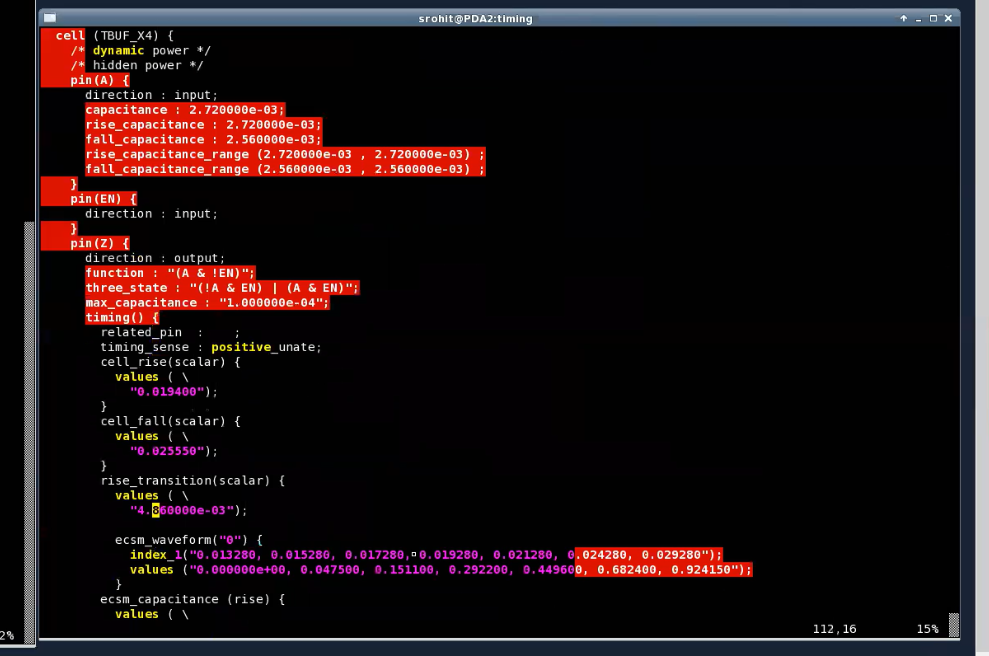This screenshot has height=656, width=989.
Task: Click the pin(Z) declaration line
Action: click(x=100, y=243)
